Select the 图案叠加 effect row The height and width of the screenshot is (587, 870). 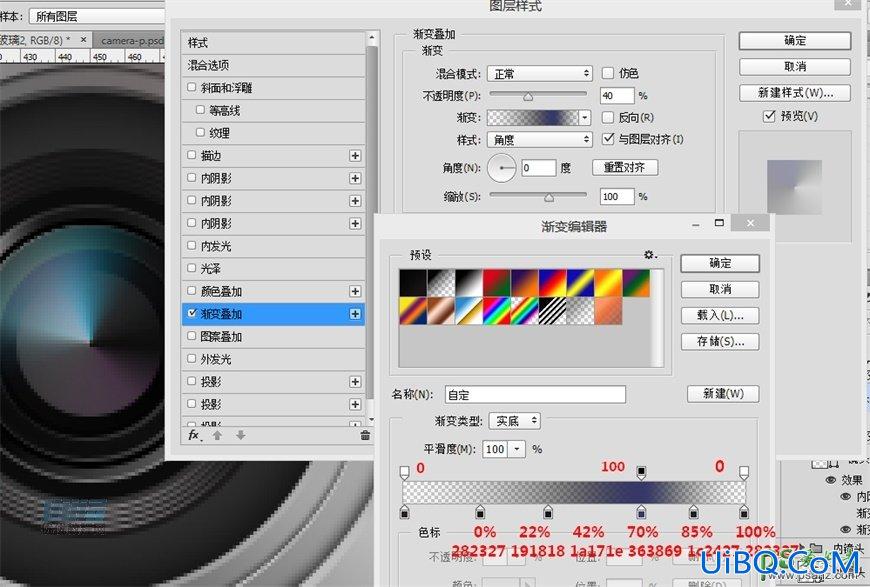coord(273,337)
